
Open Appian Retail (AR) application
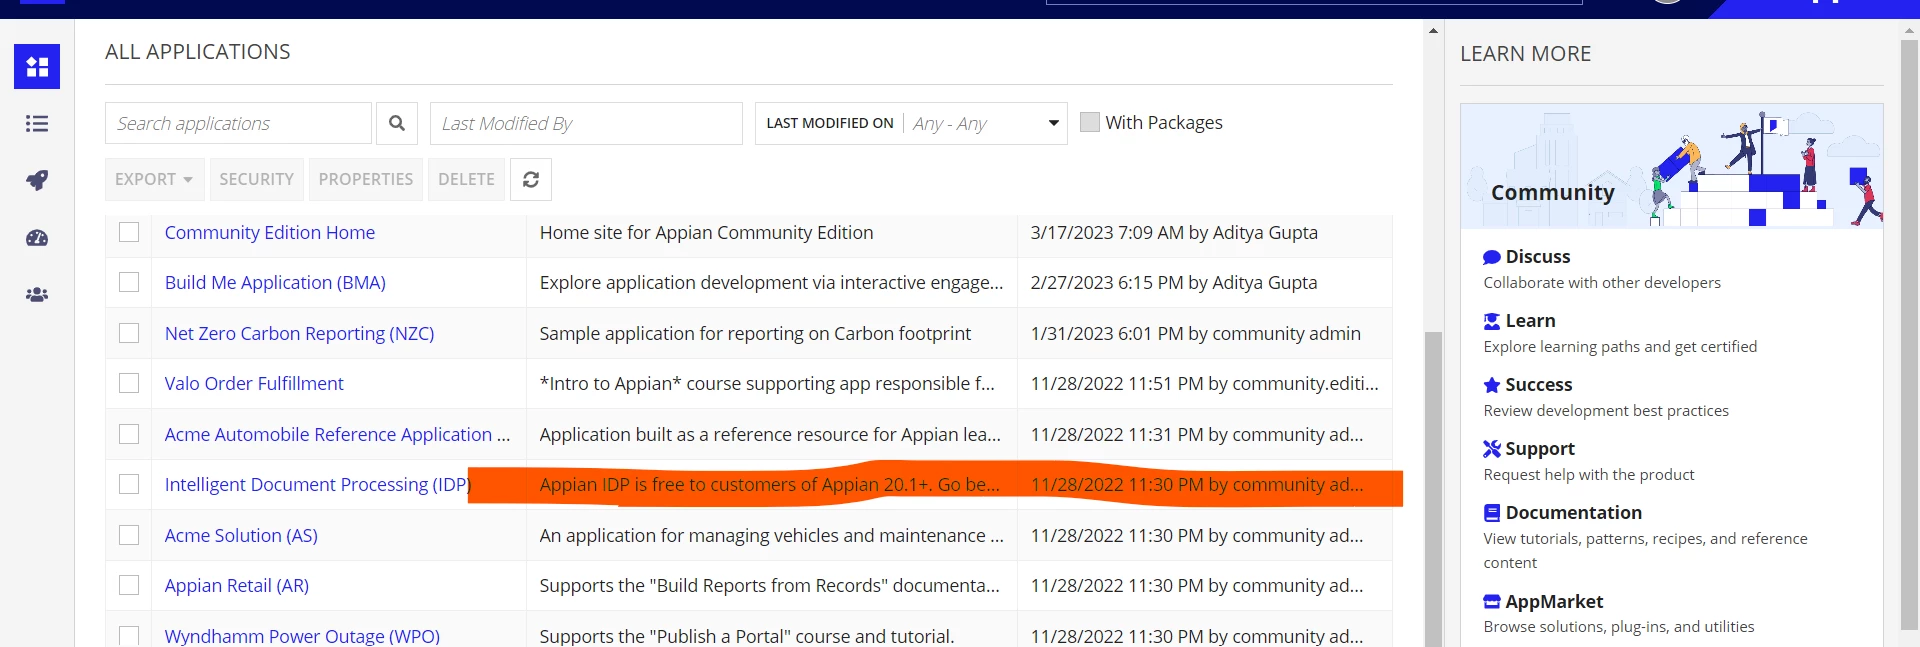[237, 586]
